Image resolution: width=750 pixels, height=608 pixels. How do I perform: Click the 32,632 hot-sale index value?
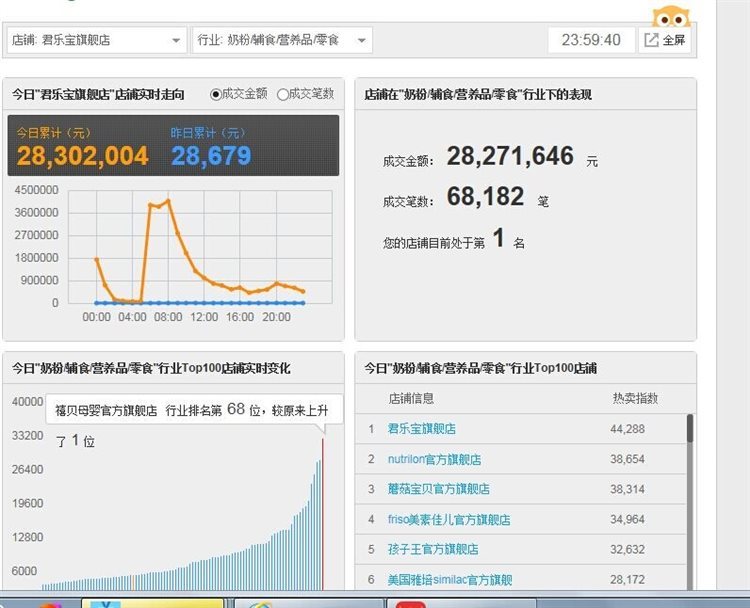pyautogui.click(x=627, y=550)
